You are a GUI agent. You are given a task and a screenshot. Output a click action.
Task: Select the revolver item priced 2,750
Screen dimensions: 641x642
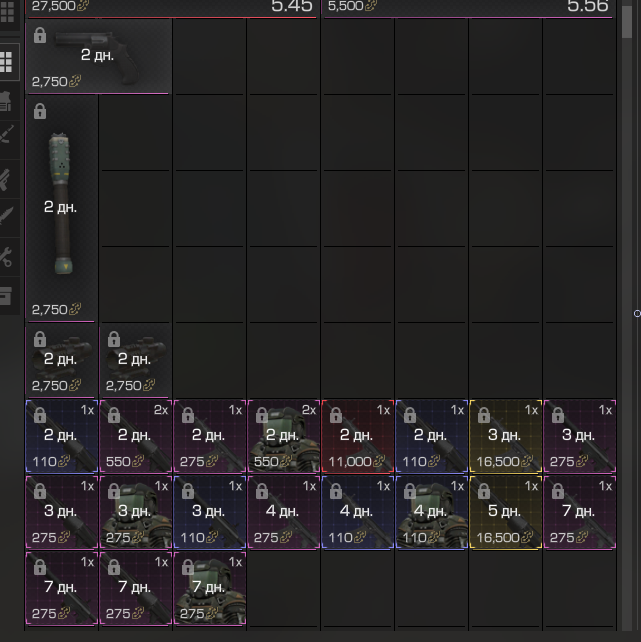[x=99, y=56]
